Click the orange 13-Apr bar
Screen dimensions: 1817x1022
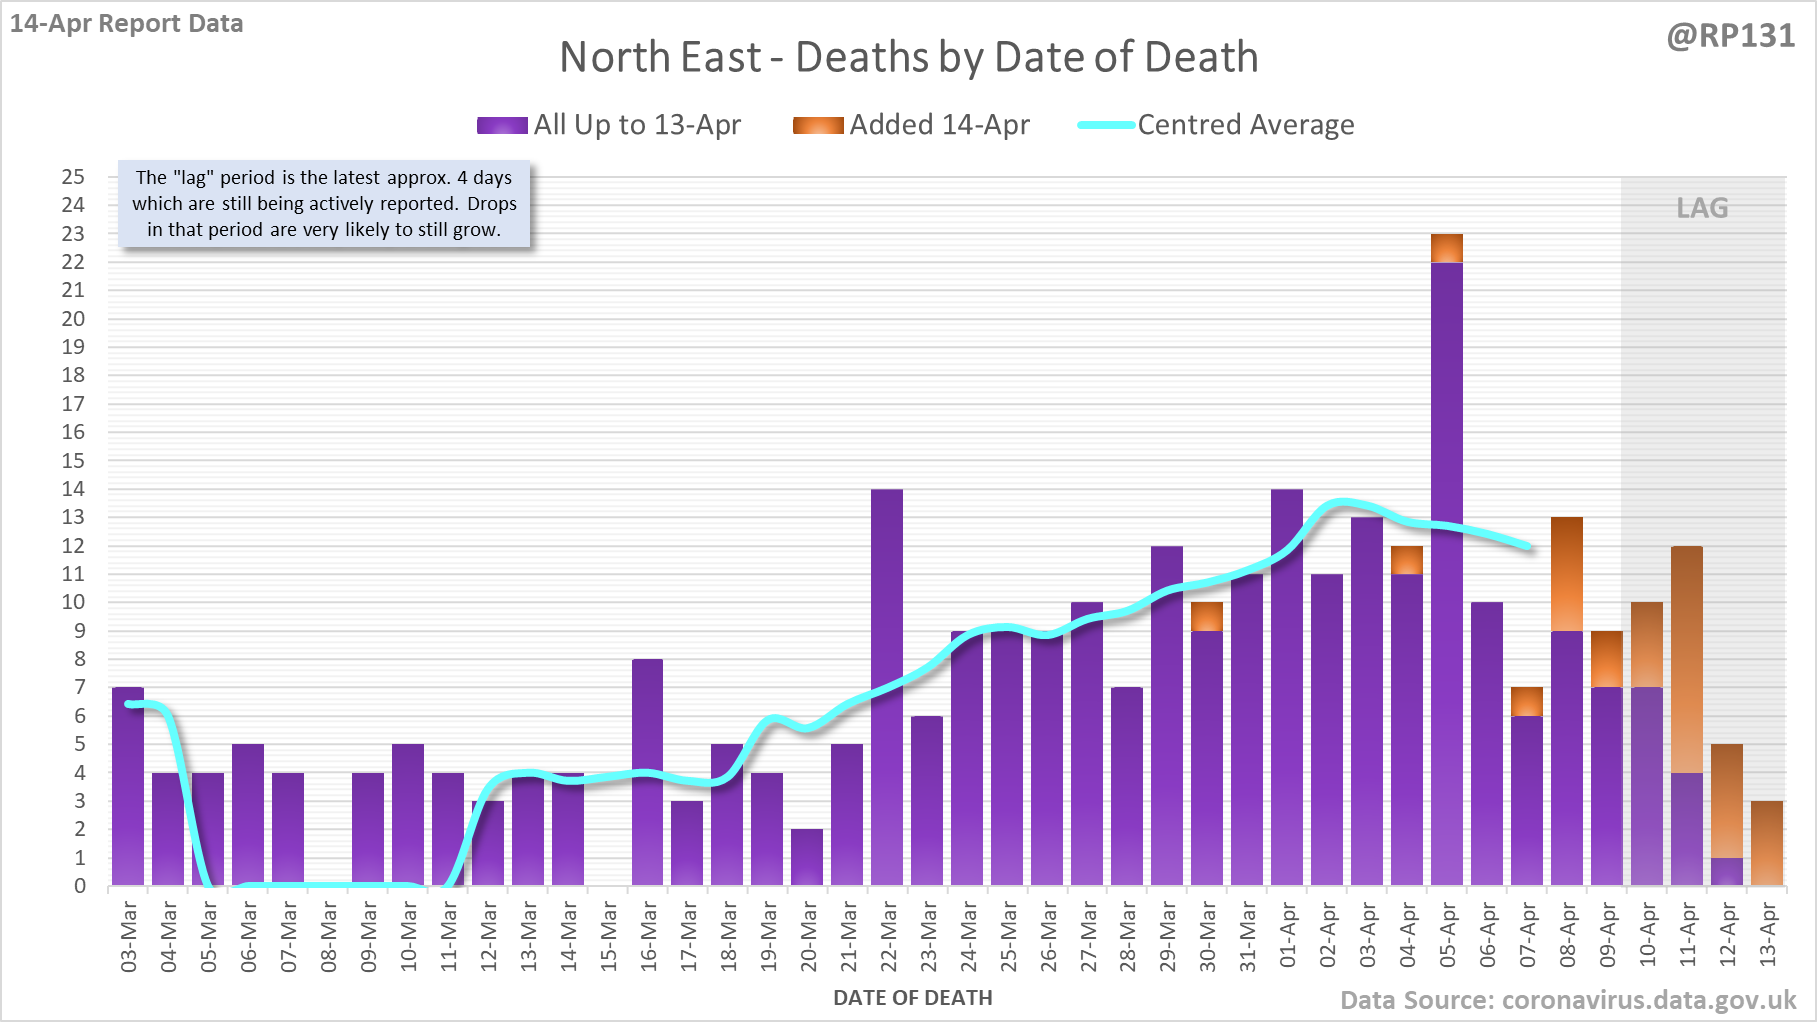(x=1767, y=843)
